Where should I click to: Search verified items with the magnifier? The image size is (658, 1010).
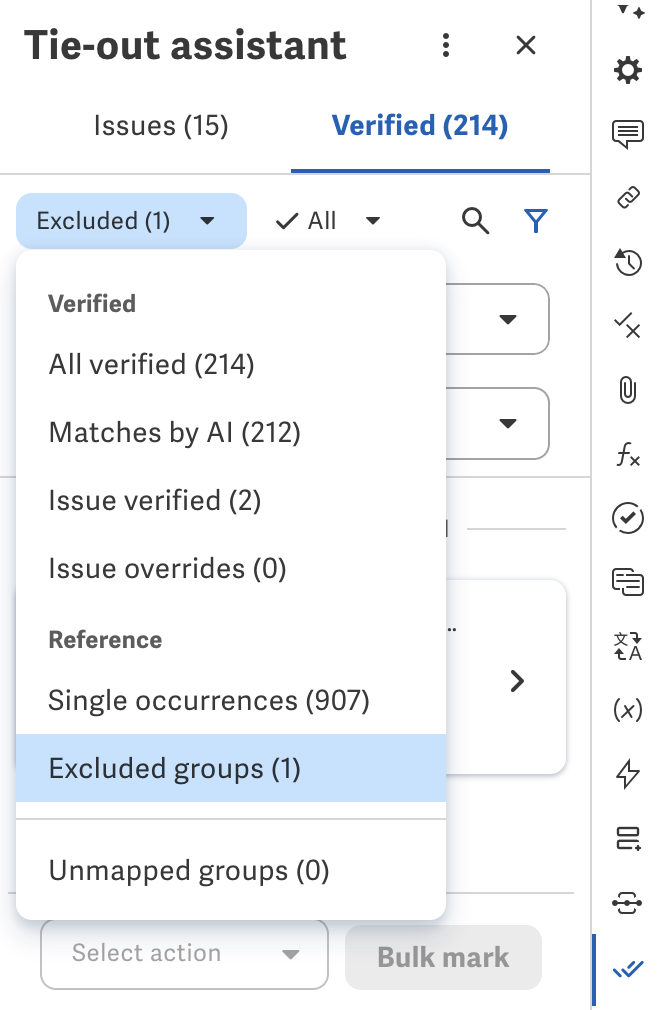click(x=476, y=221)
